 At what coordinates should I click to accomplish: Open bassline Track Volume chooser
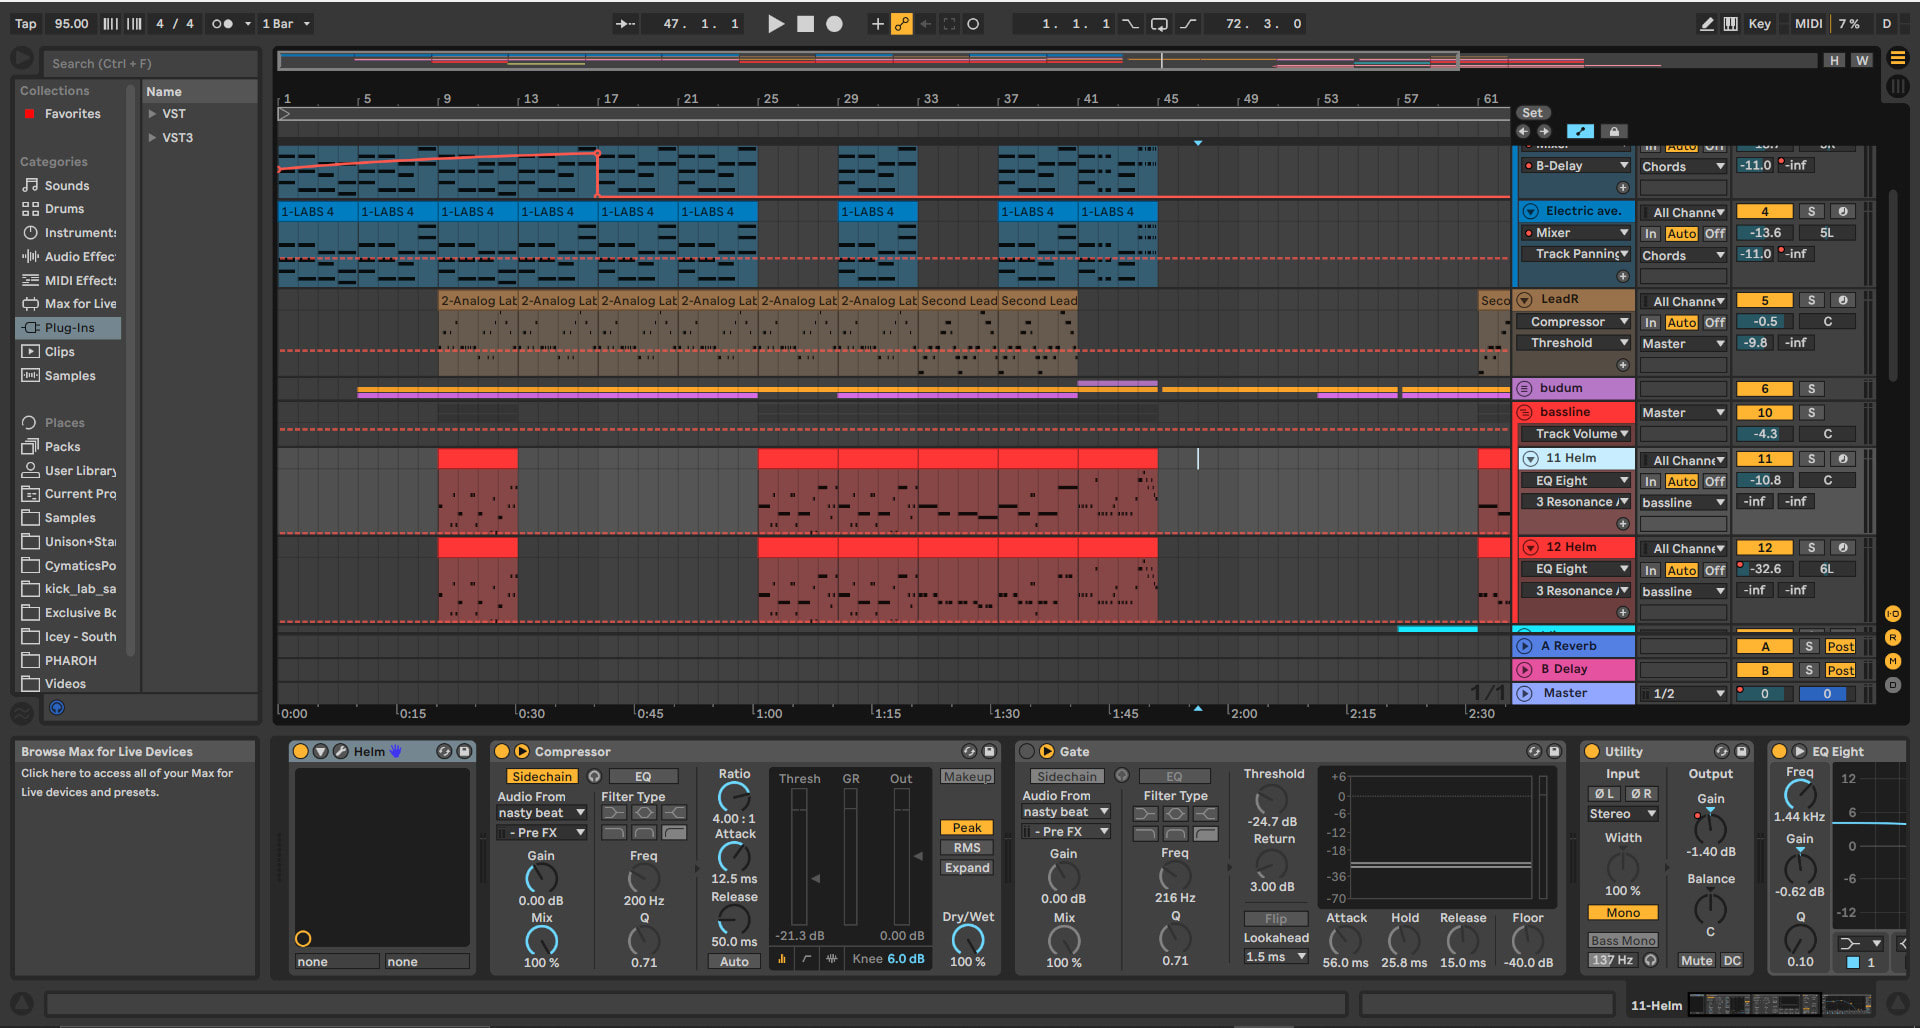tap(1576, 434)
